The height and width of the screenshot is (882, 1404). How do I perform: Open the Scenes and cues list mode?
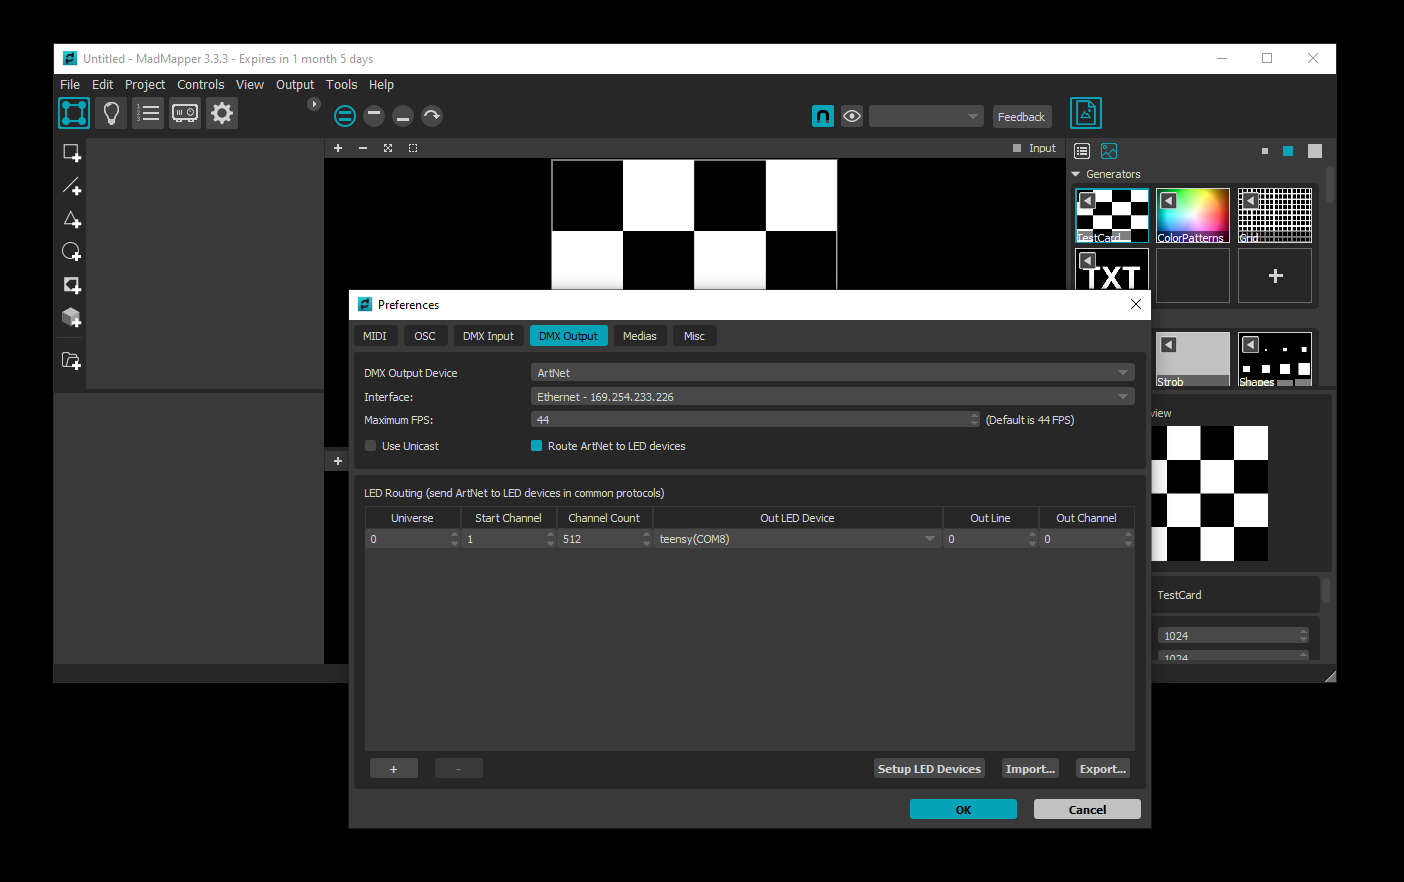point(148,113)
